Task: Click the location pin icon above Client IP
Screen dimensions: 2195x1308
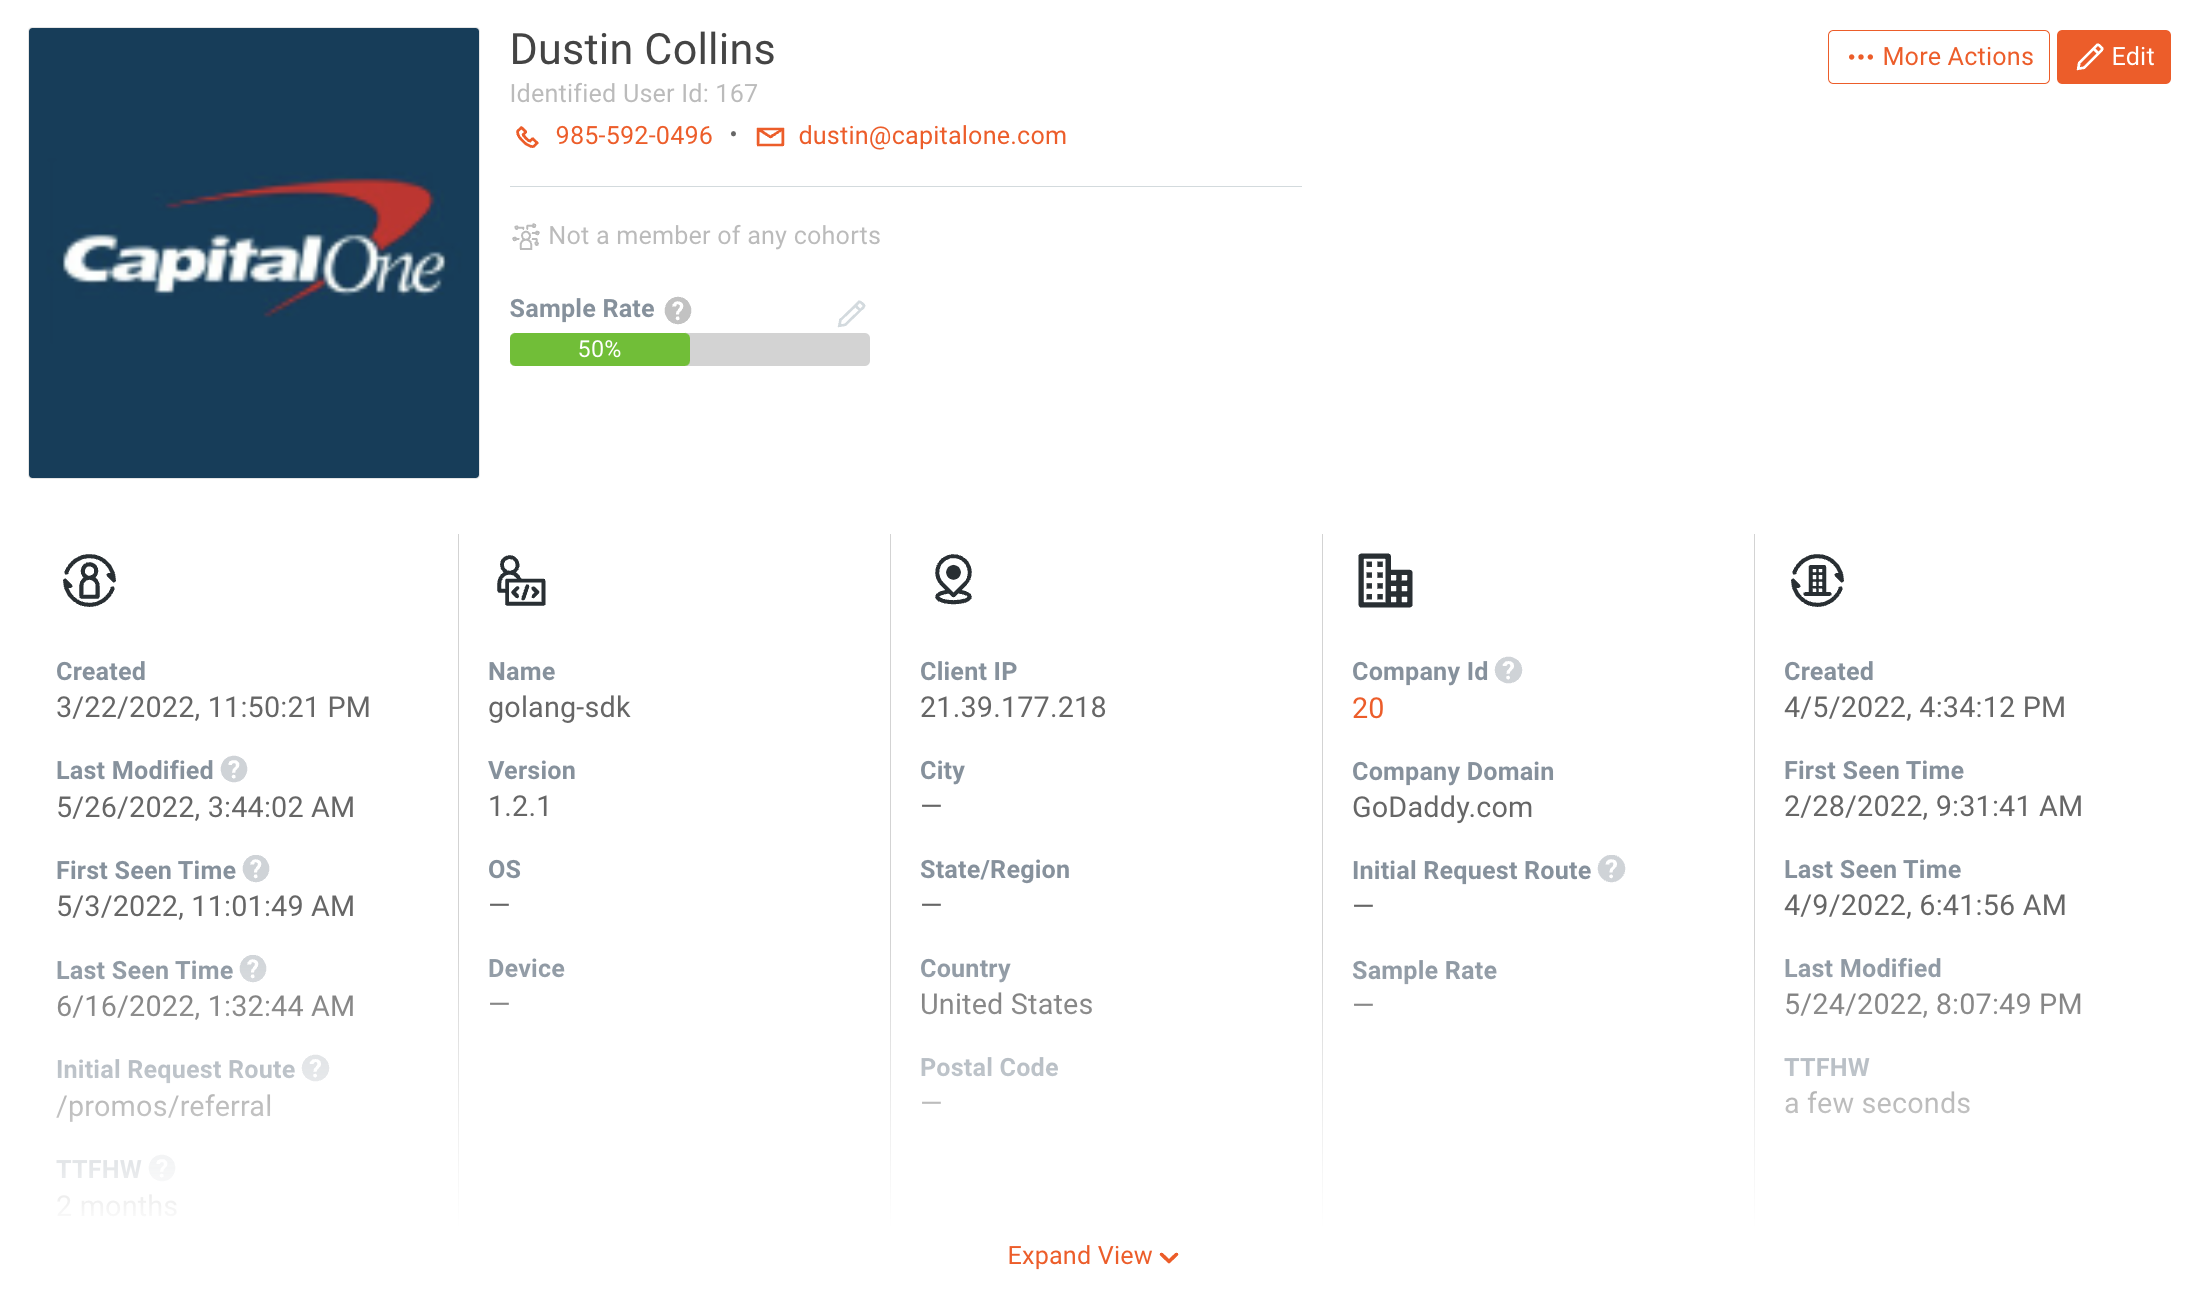Action: coord(951,582)
